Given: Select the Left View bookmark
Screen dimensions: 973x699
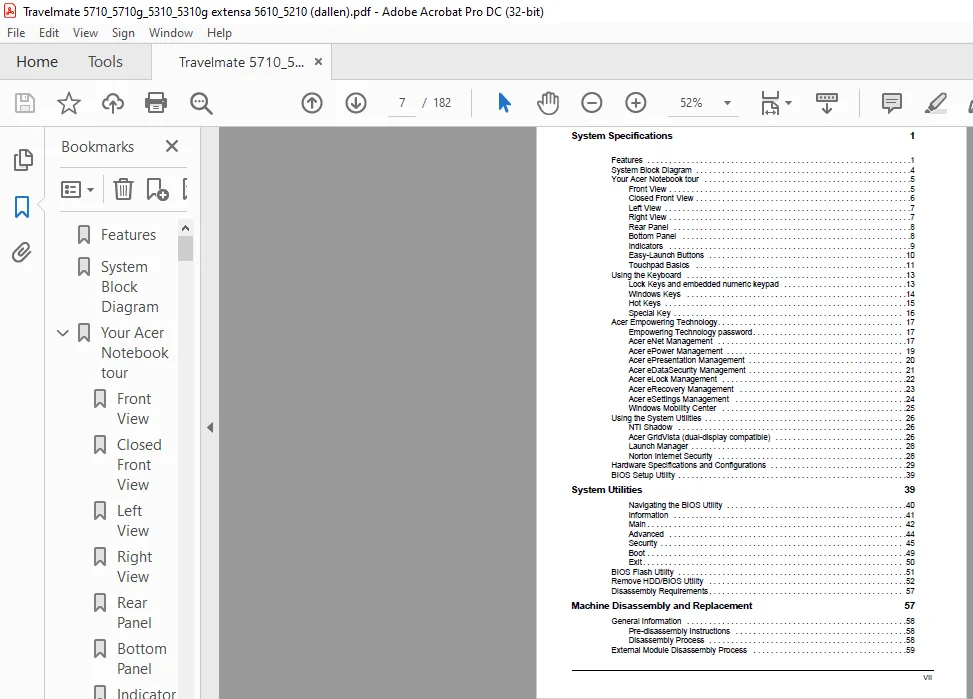Looking at the screenshot, I should [x=133, y=520].
